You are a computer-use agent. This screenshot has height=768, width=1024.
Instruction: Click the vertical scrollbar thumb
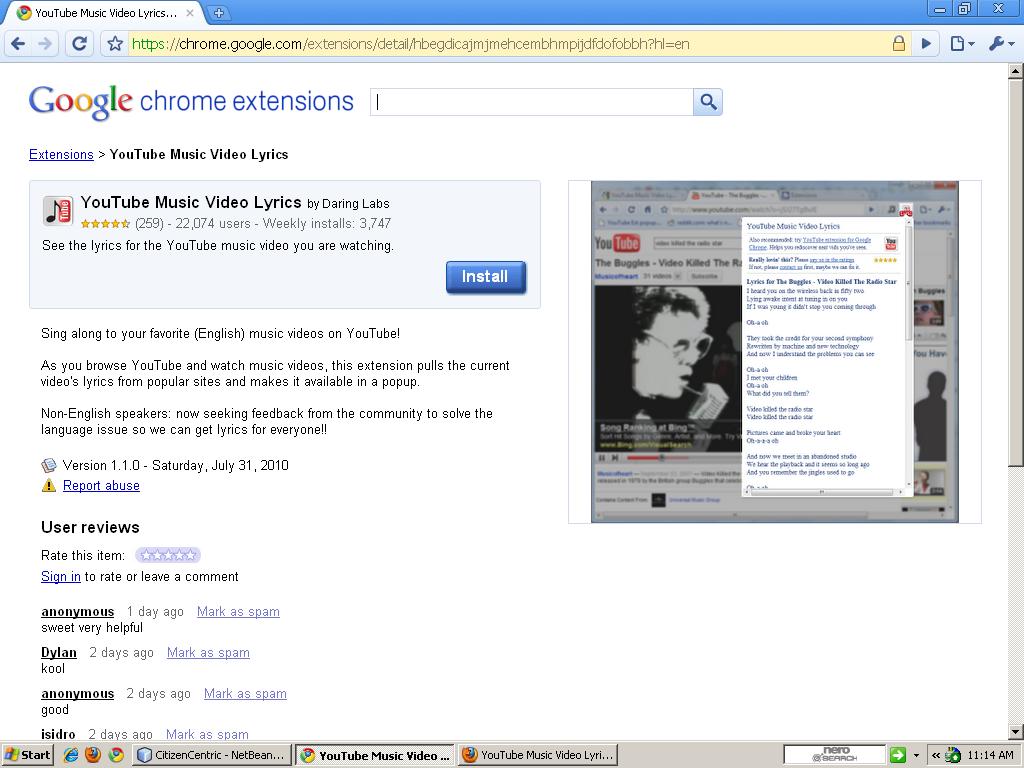1016,272
